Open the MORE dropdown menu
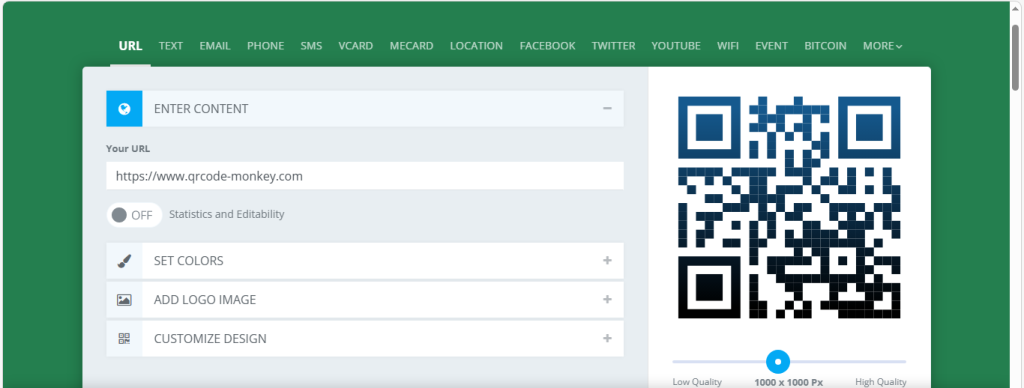1024x388 pixels. click(x=882, y=46)
